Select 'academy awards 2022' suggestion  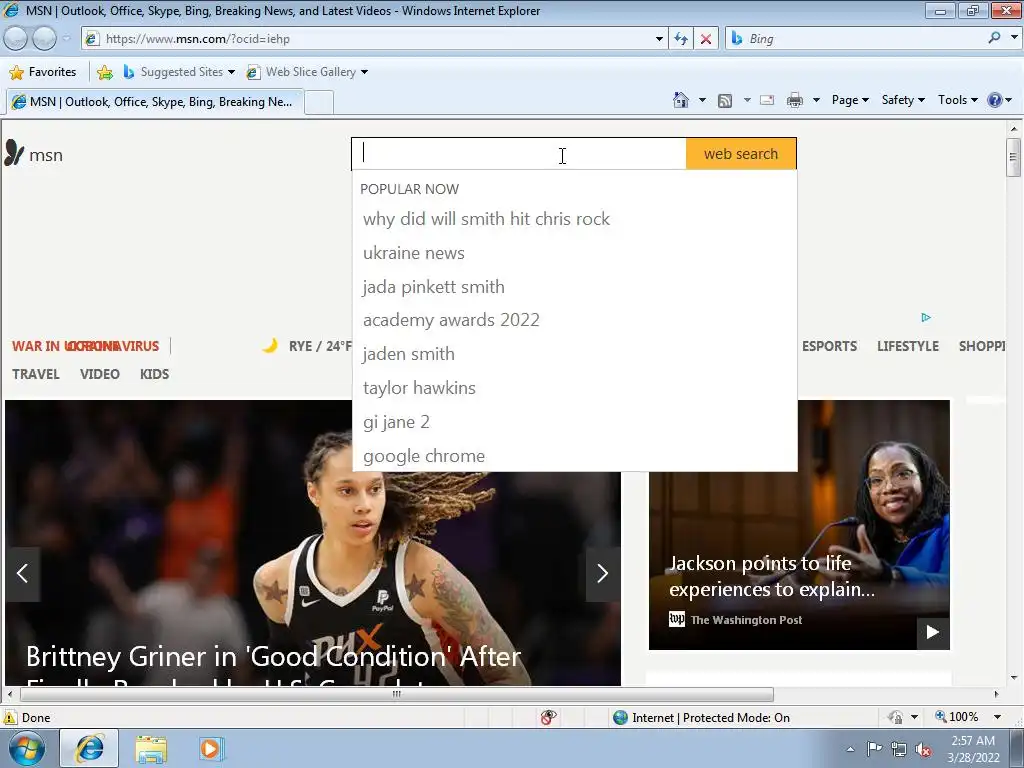pos(451,320)
